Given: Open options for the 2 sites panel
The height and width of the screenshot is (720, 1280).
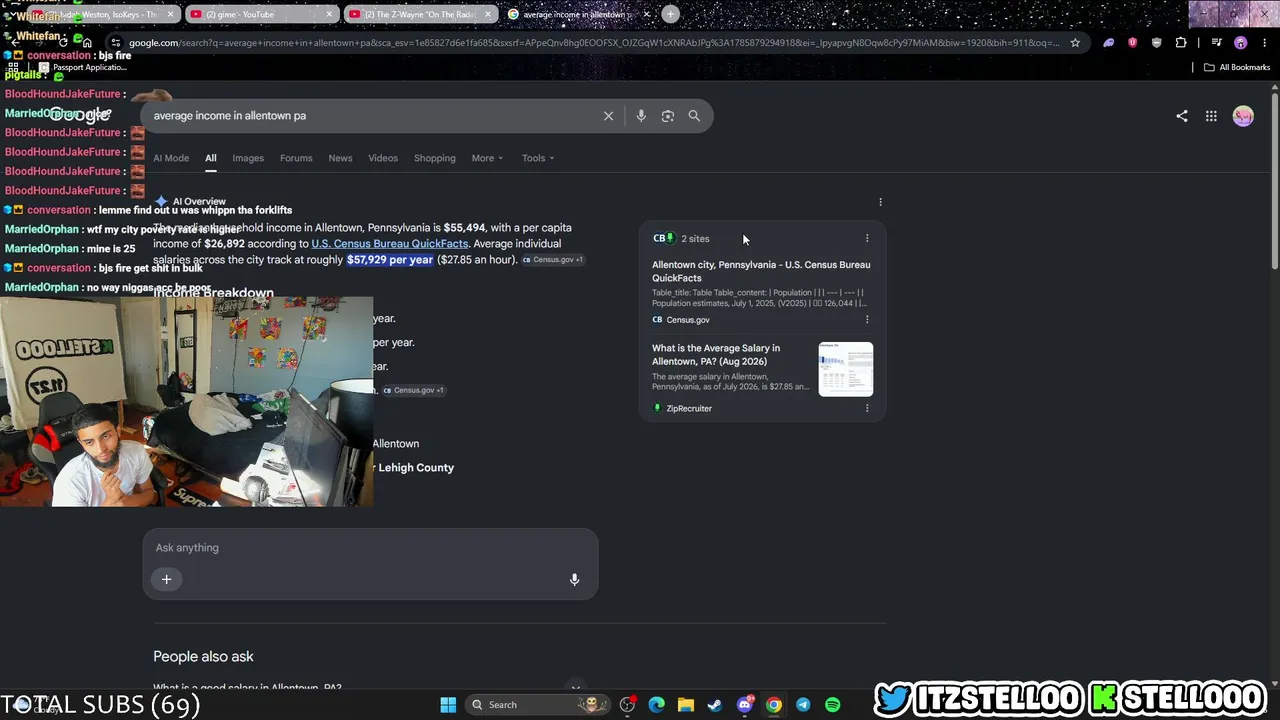Looking at the screenshot, I should pos(867,239).
